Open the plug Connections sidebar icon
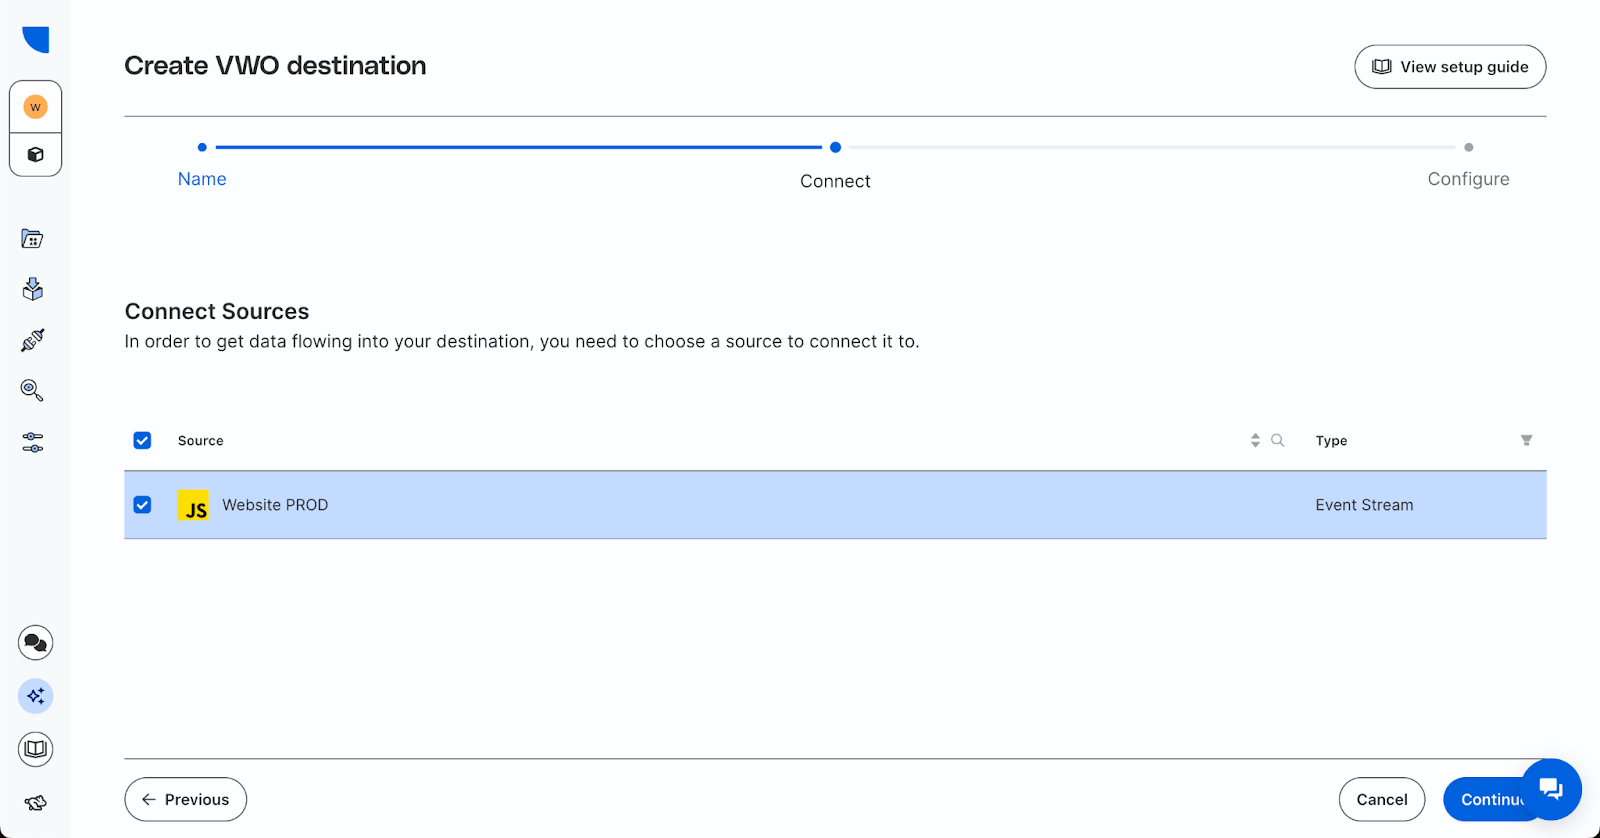Image resolution: width=1600 pixels, height=838 pixels. 32,340
